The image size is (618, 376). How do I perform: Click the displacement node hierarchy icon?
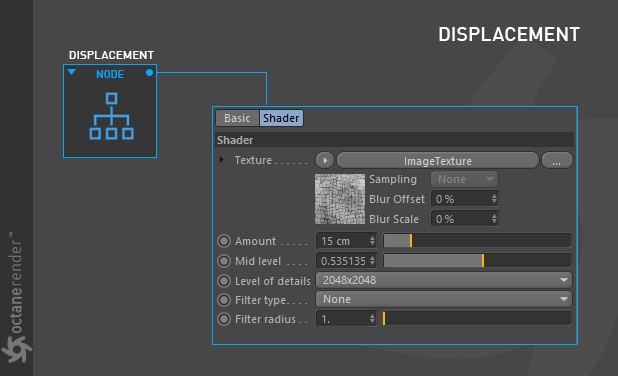[x=111, y=116]
